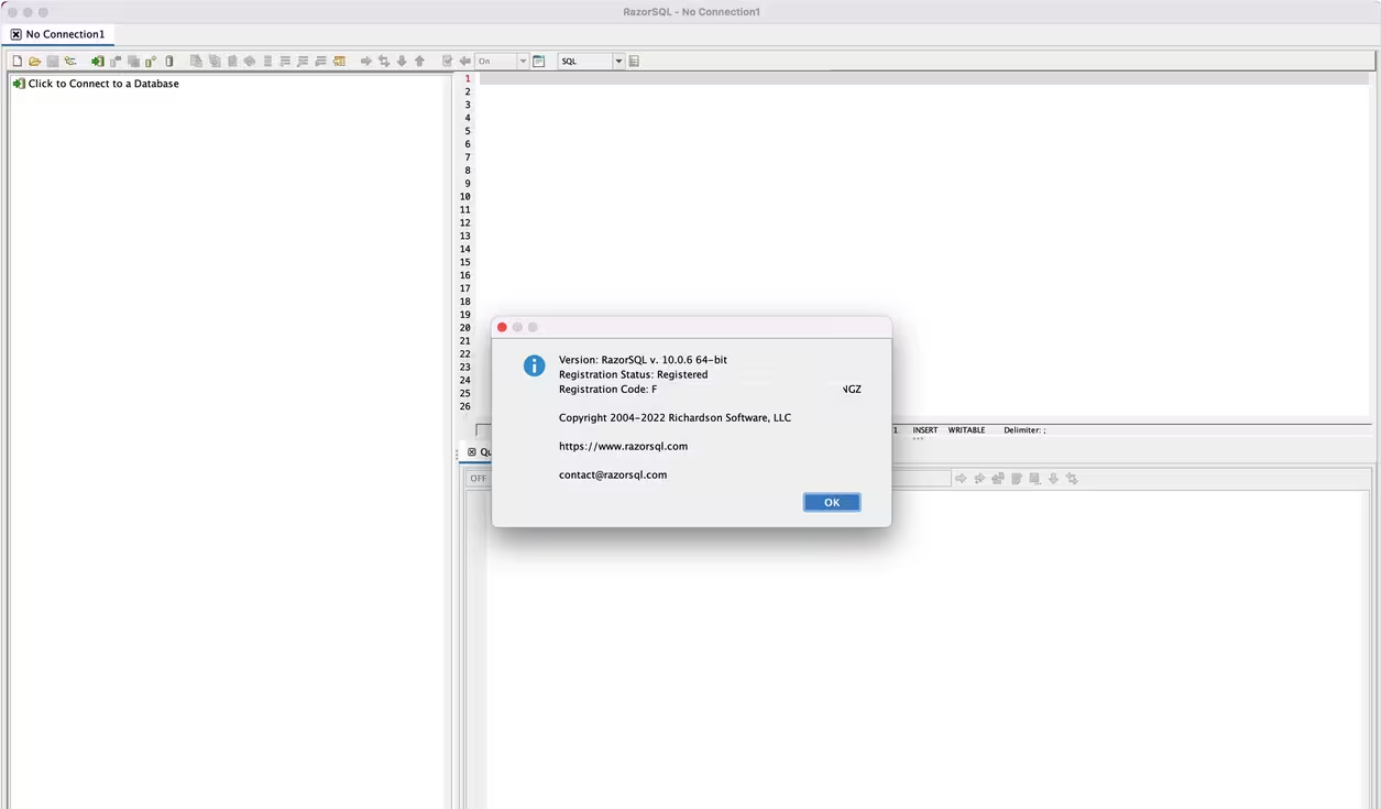Close the No Connection1 tab with its X icon

point(16,34)
